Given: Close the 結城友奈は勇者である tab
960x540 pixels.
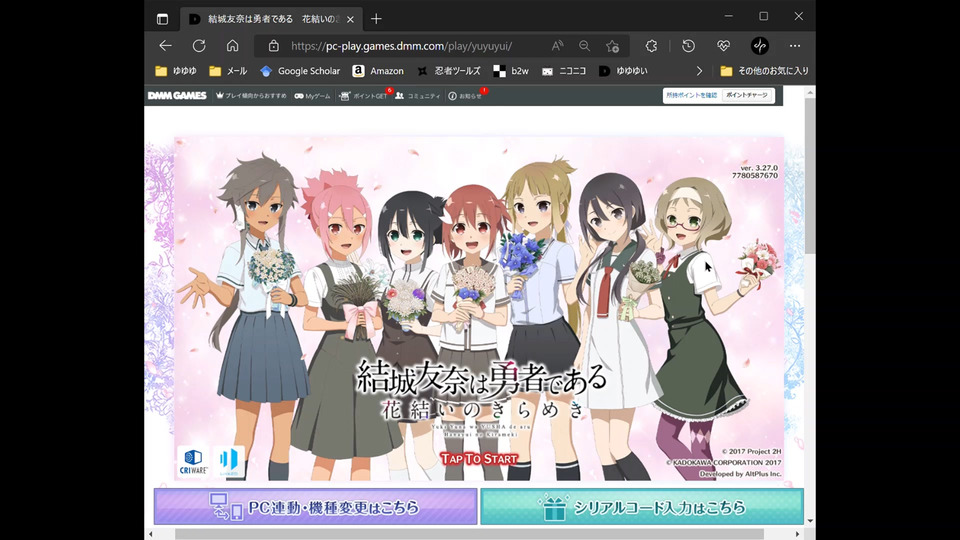Looking at the screenshot, I should coord(350,19).
